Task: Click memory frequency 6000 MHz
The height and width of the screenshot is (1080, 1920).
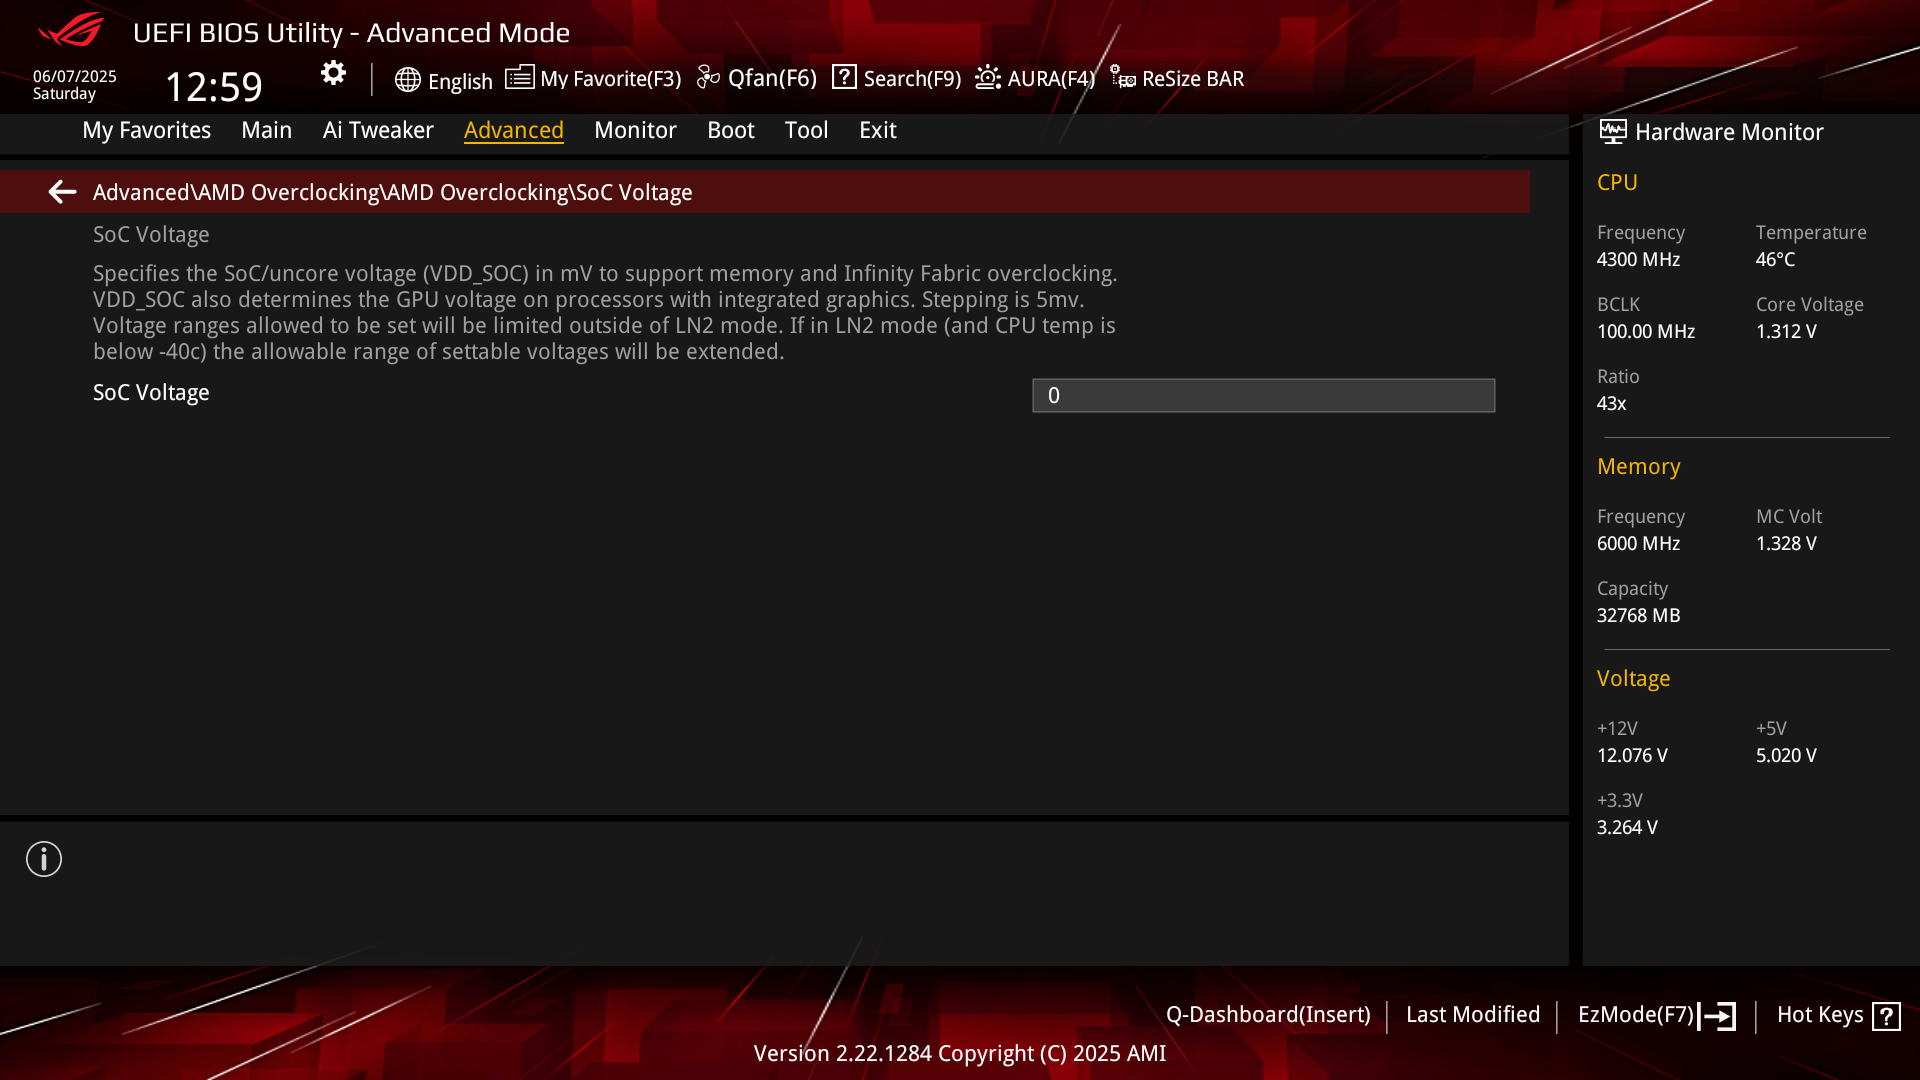Action: coord(1638,544)
